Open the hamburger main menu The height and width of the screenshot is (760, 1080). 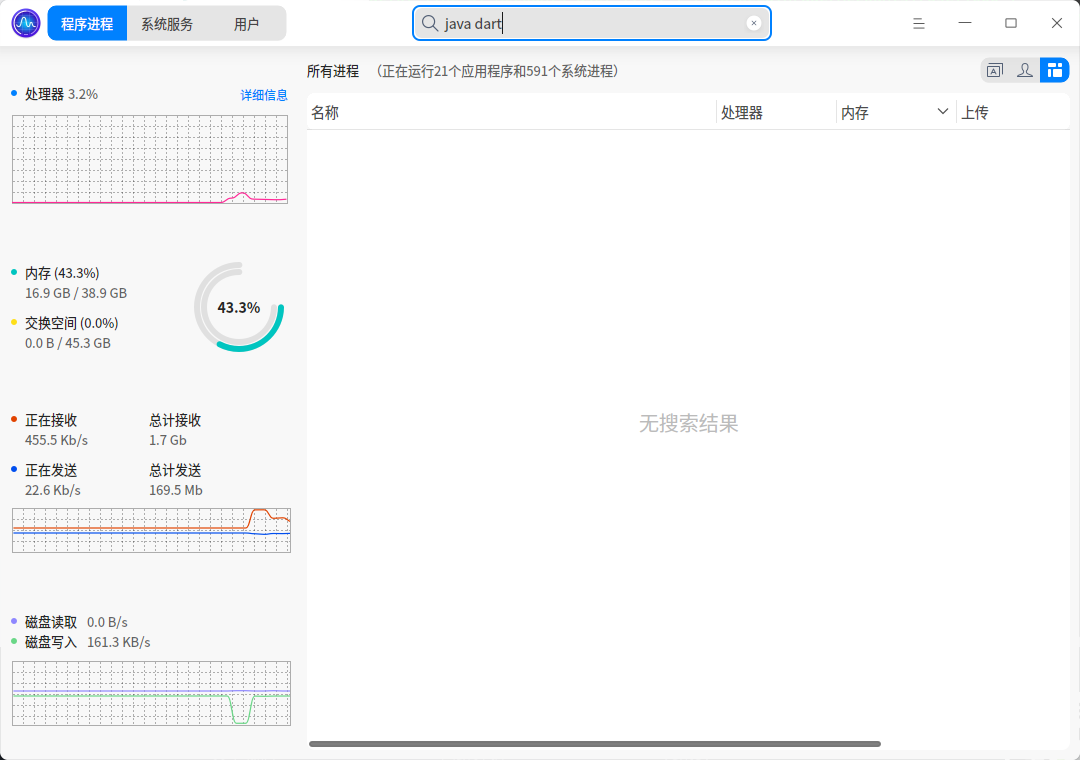tap(919, 23)
